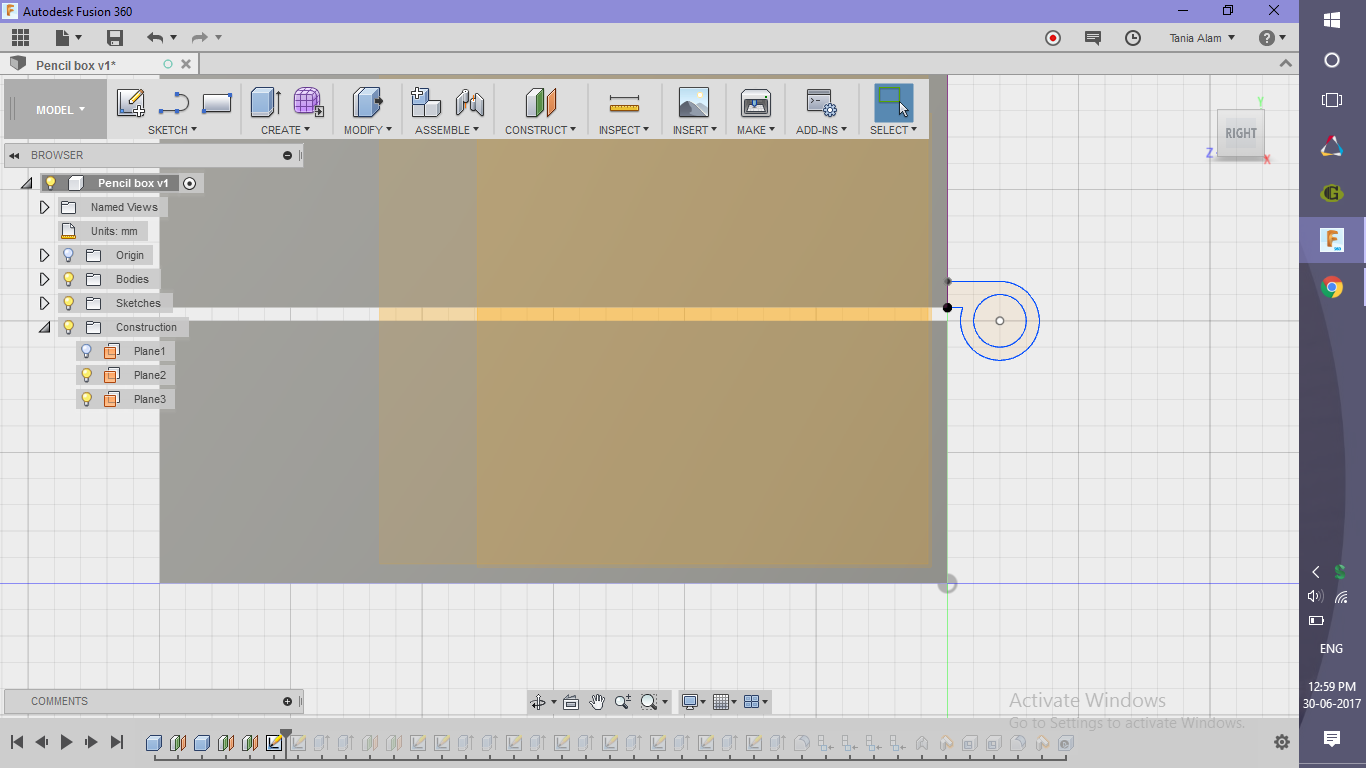Click the Scripts and Add-Ins icon
This screenshot has width=1366, height=768.
[821, 103]
